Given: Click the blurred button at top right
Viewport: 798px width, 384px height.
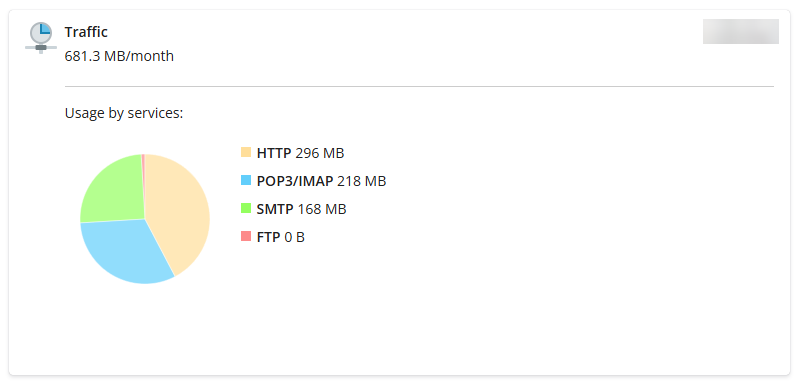Looking at the screenshot, I should pyautogui.click(x=740, y=32).
